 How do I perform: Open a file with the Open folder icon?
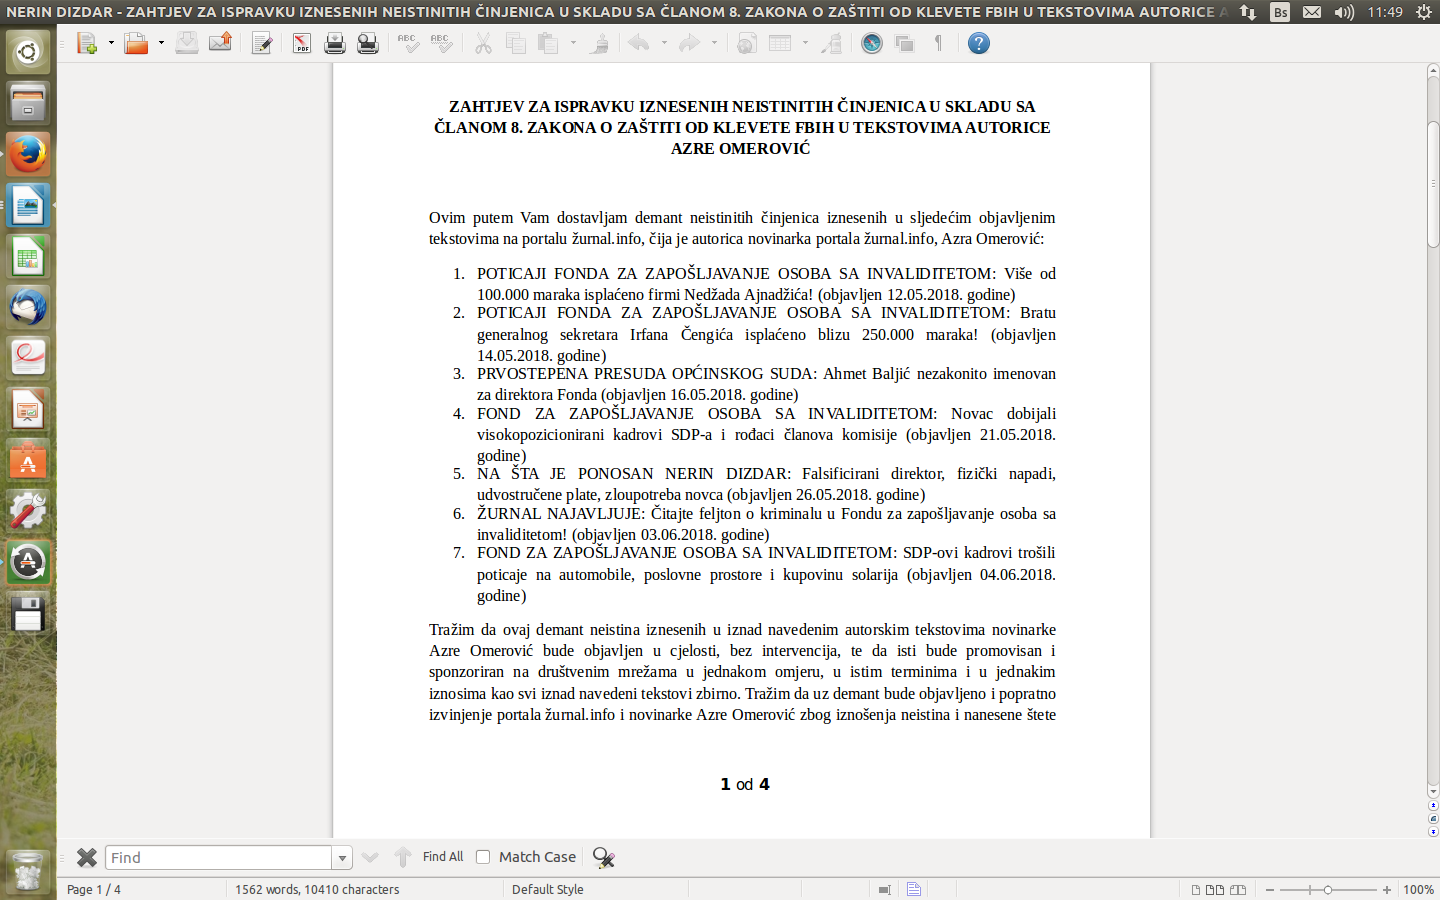click(x=136, y=43)
